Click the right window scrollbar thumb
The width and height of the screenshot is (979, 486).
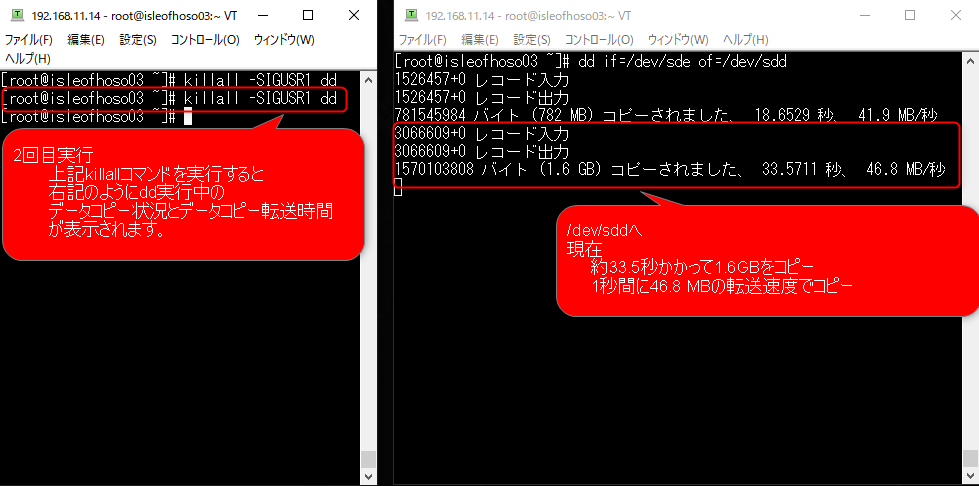click(x=971, y=459)
